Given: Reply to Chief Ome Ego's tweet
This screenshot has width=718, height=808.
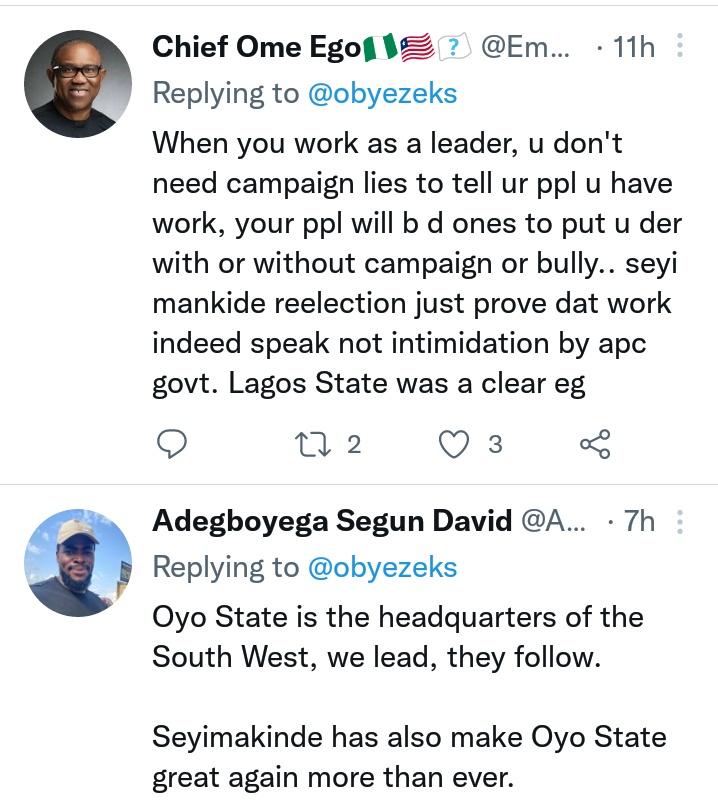Looking at the screenshot, I should (173, 444).
